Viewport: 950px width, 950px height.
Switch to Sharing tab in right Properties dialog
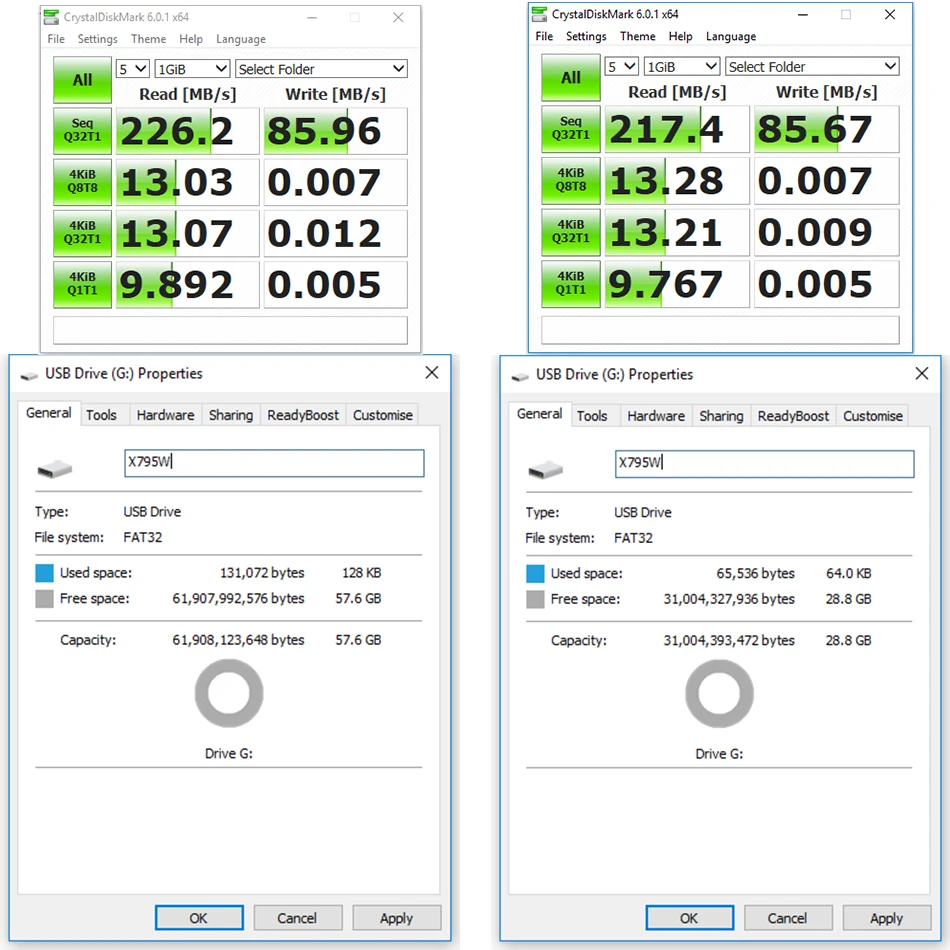(x=721, y=416)
